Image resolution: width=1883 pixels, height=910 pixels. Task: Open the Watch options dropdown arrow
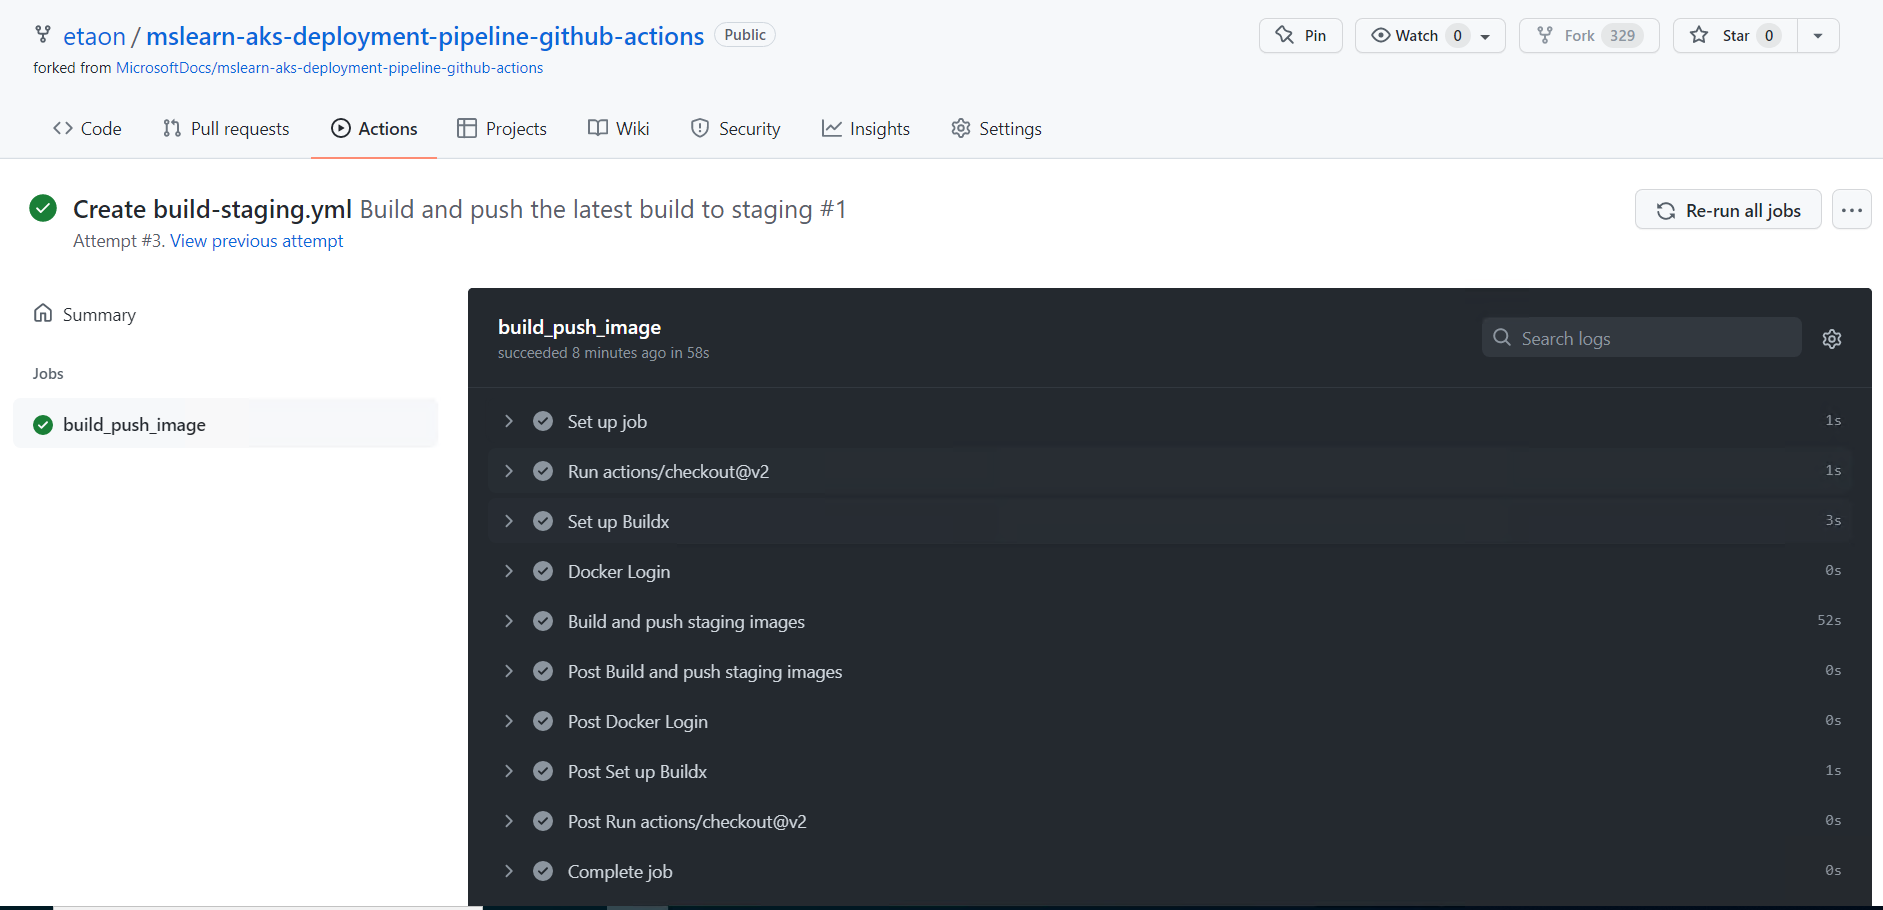[x=1486, y=36]
